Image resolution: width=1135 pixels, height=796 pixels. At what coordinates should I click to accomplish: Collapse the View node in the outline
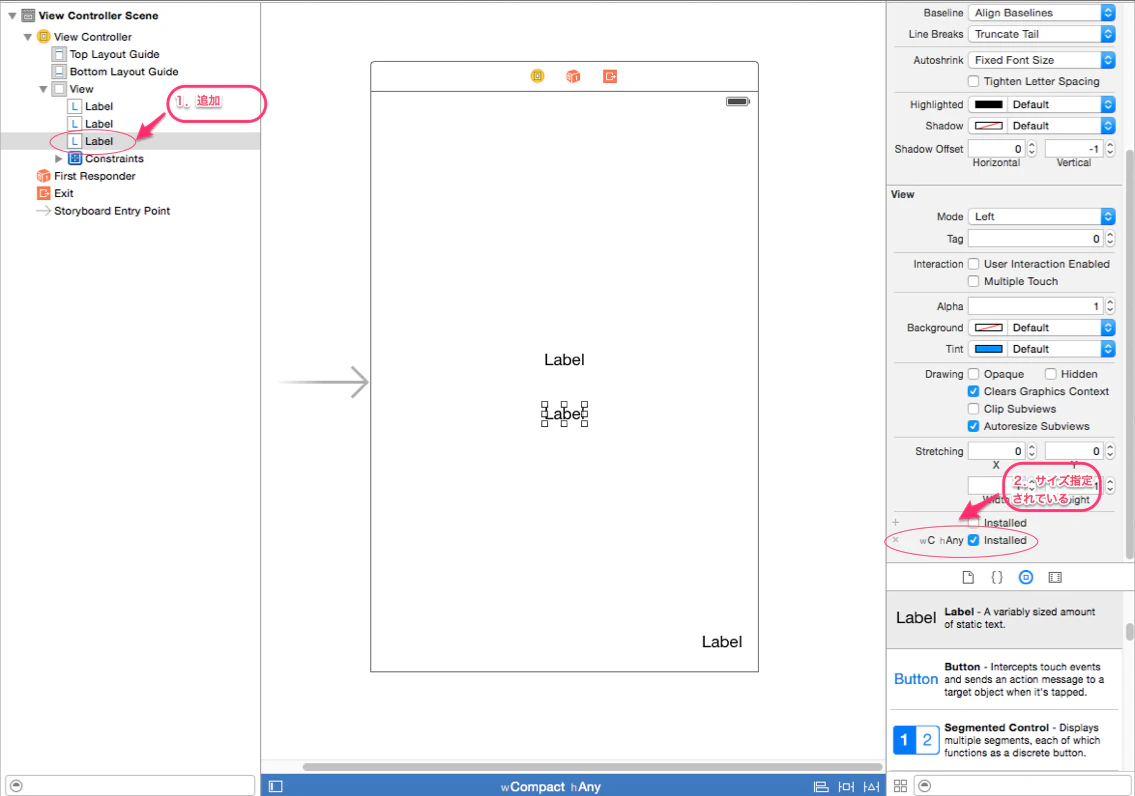(x=43, y=89)
